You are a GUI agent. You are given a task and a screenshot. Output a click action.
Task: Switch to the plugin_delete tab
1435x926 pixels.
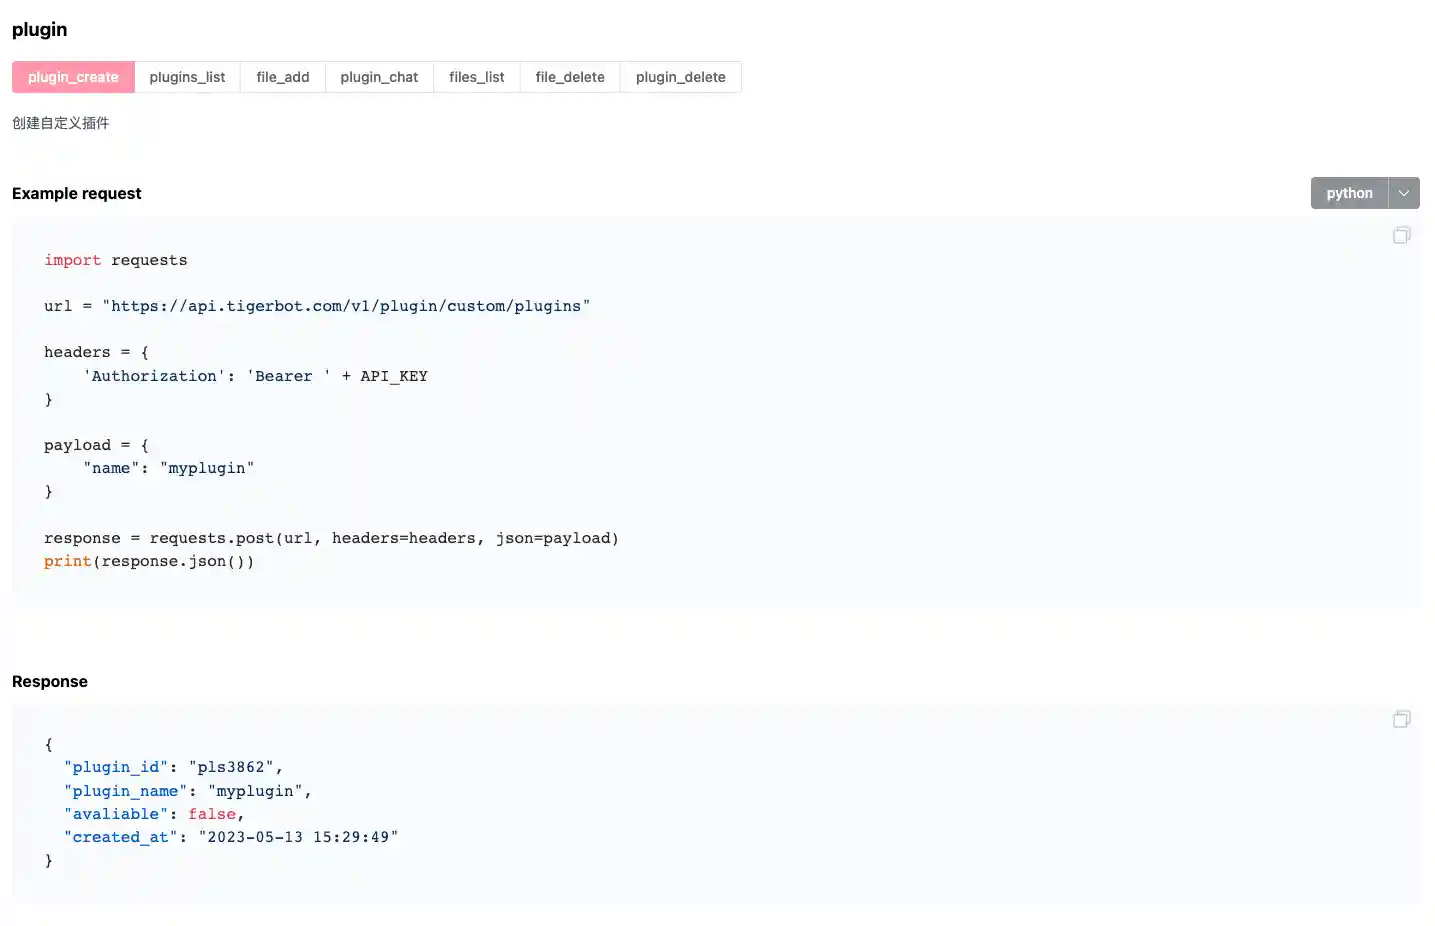680,76
